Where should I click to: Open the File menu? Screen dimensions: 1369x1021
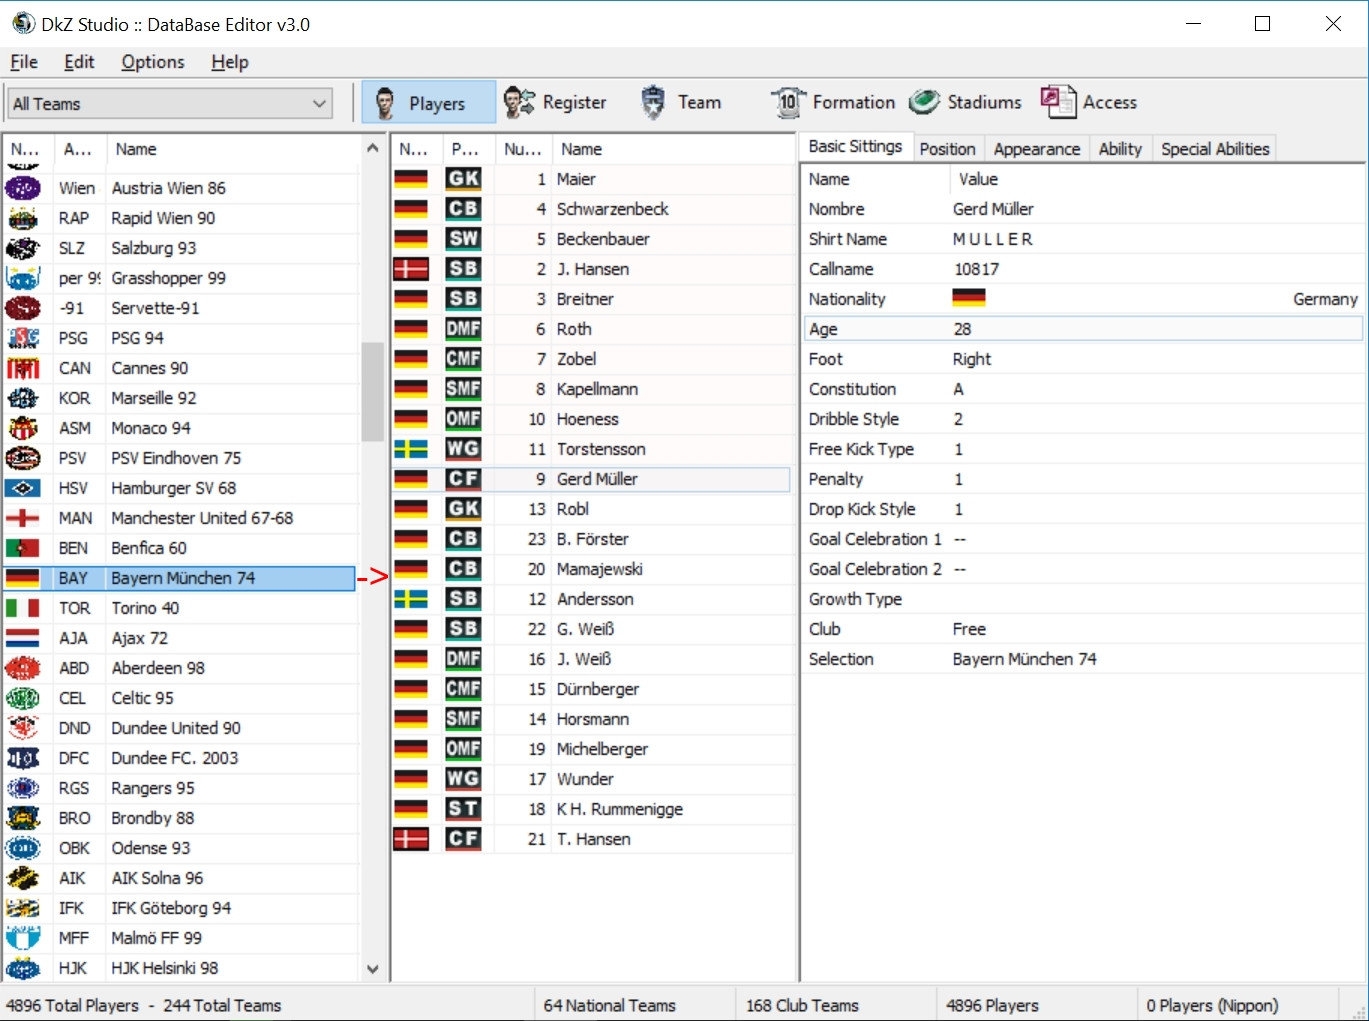[24, 62]
